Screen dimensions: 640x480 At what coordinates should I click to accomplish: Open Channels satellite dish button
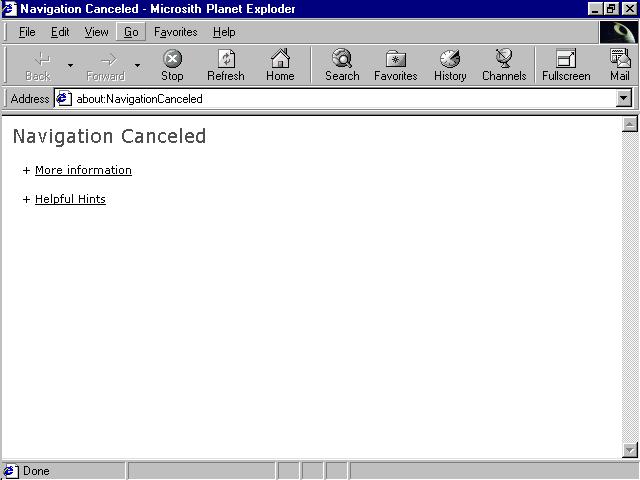504,65
